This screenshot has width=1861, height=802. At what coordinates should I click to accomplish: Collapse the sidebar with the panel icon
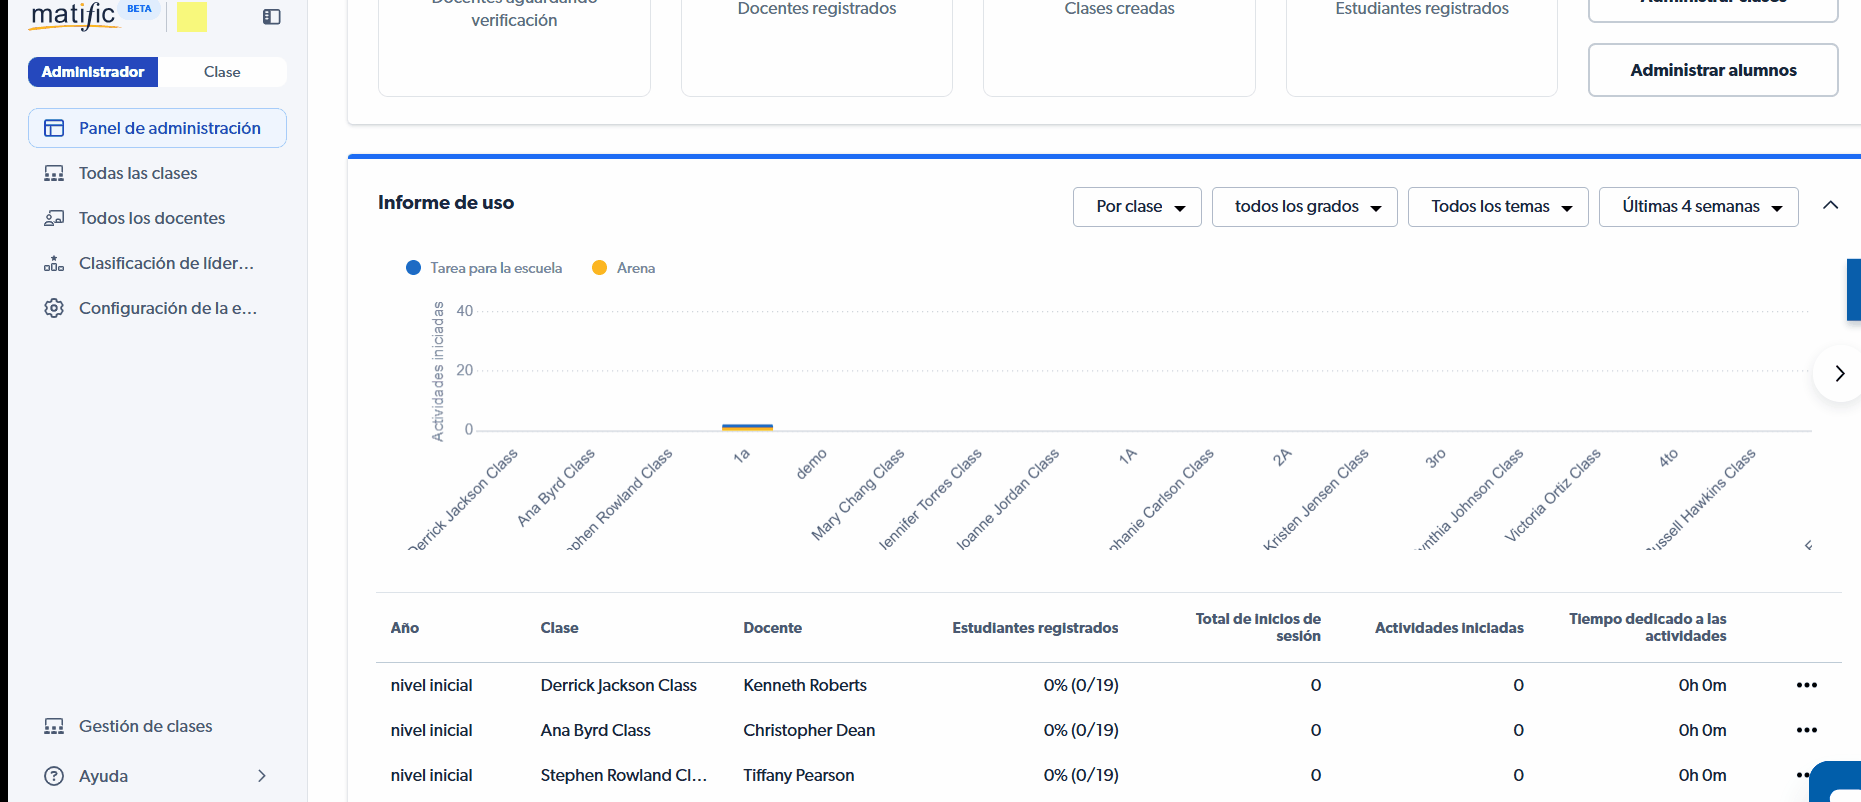click(271, 17)
